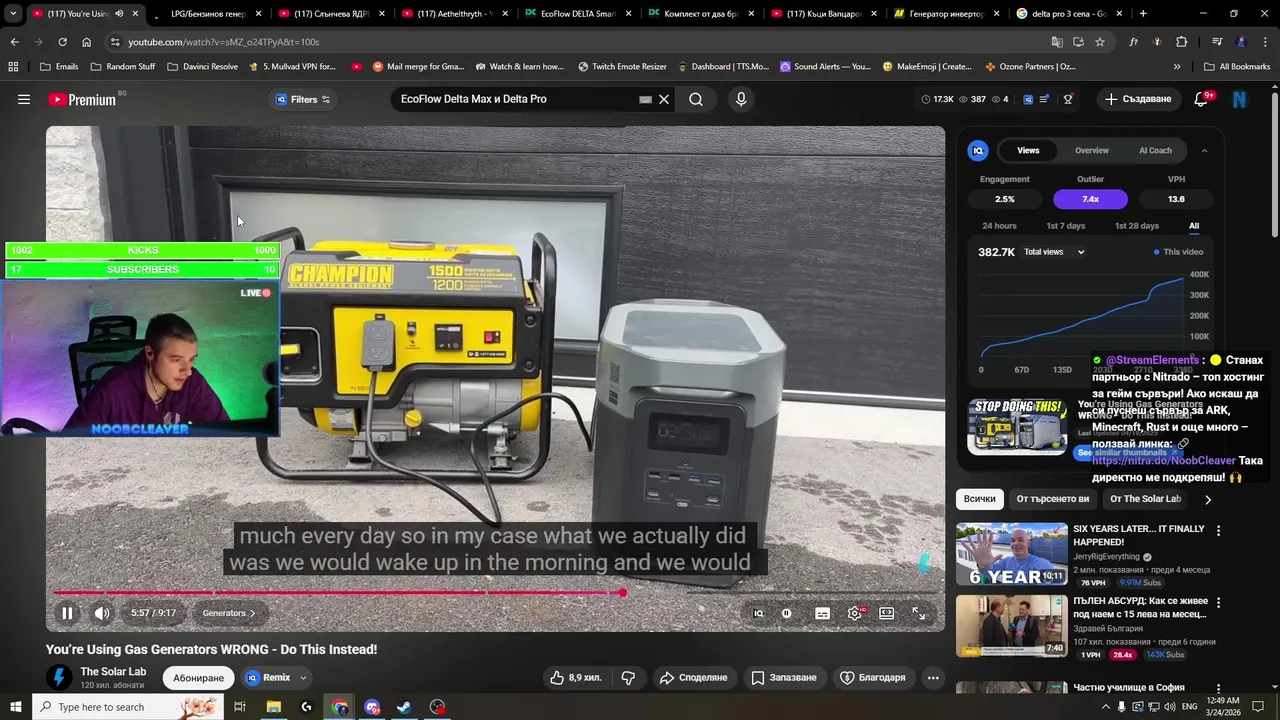Mute the video volume

[102, 613]
